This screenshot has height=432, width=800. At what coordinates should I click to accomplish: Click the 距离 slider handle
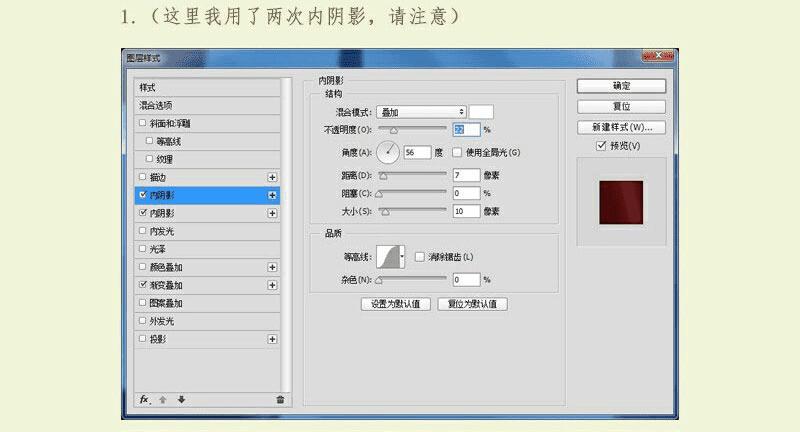click(x=383, y=176)
